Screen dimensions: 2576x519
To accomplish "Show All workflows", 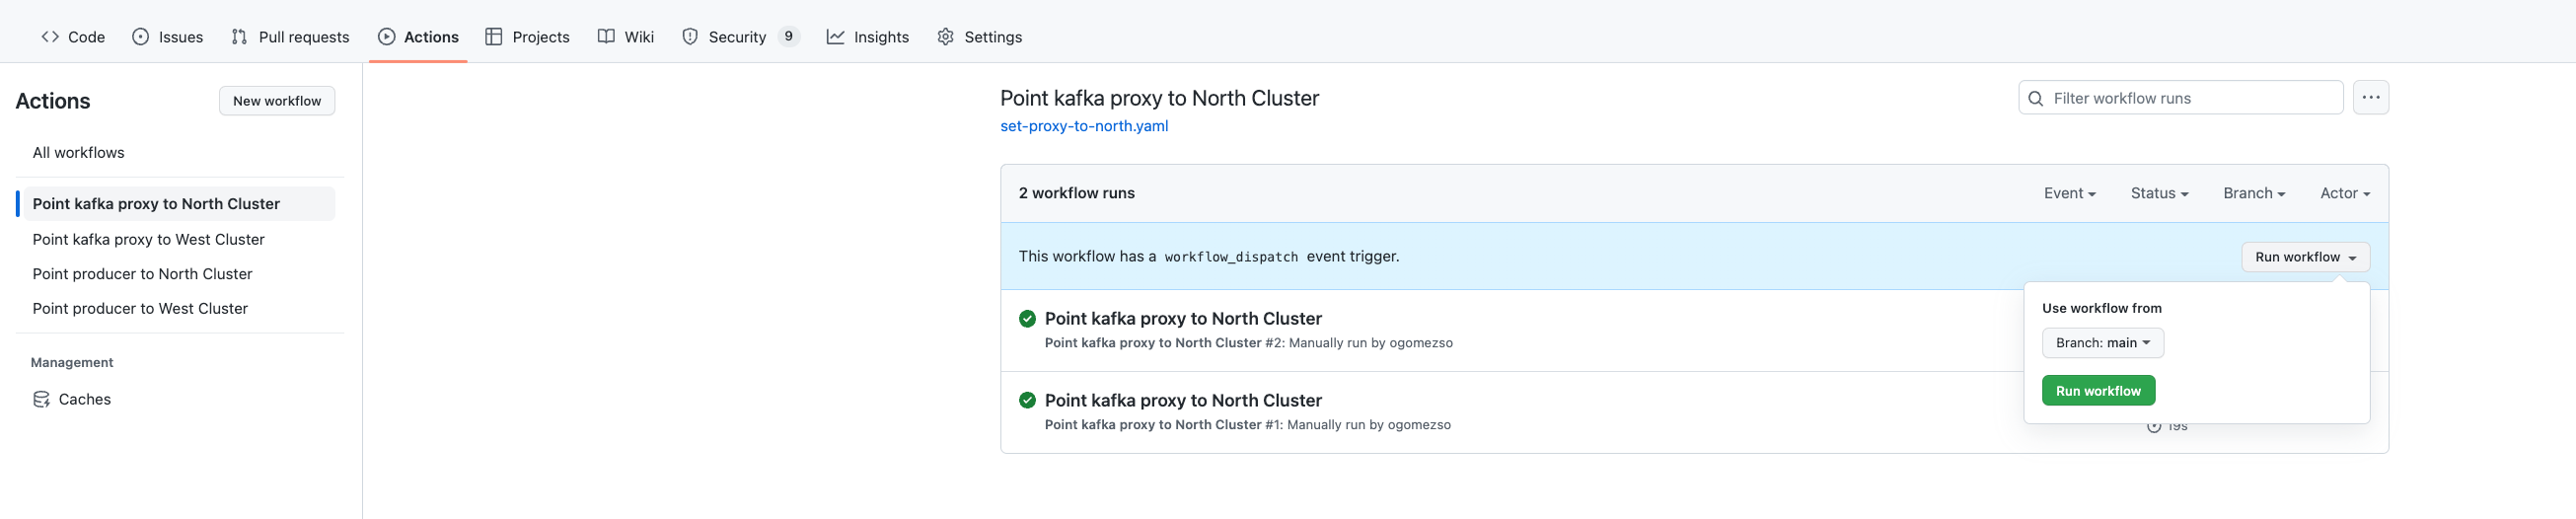I will pos(78,153).
